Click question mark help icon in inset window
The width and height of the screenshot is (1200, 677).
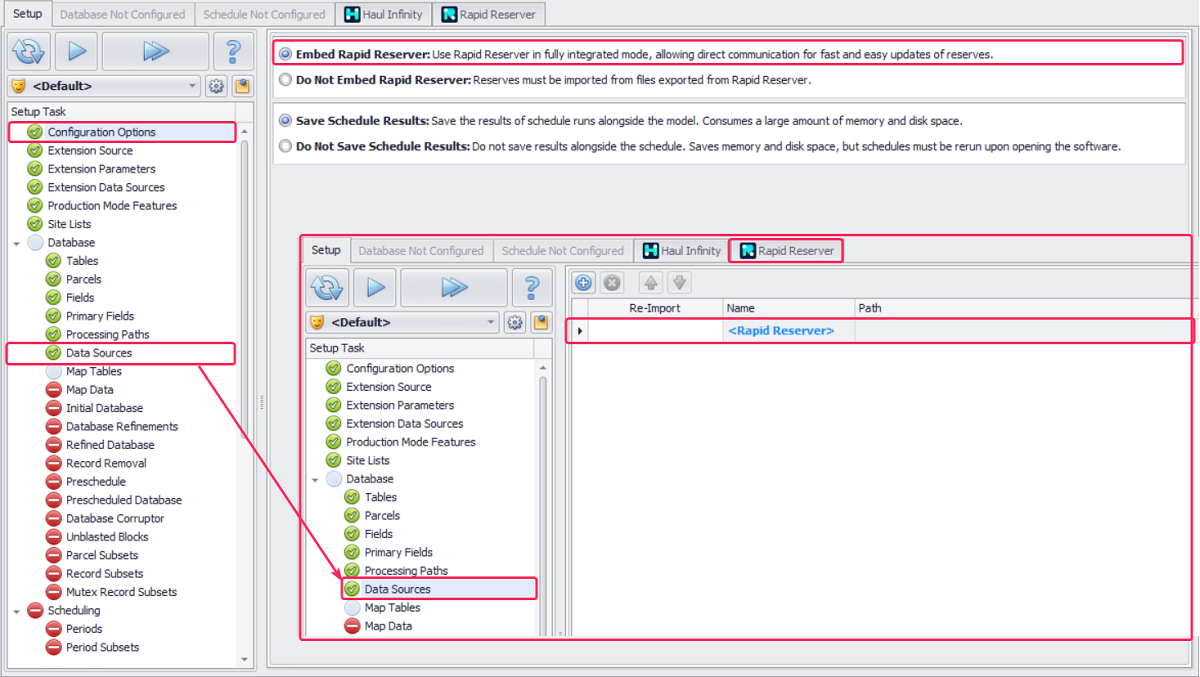(532, 288)
